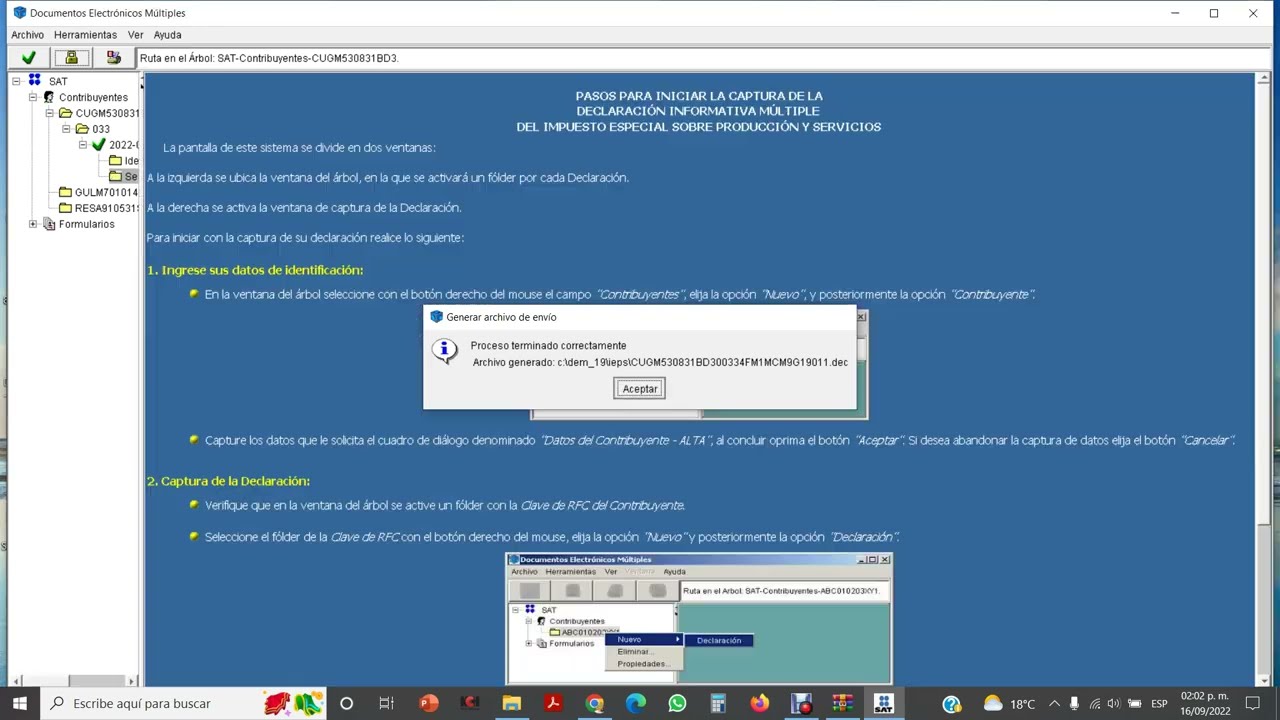Click the open folder icon next to CUGM530831
1280x720 pixels.
[66, 113]
